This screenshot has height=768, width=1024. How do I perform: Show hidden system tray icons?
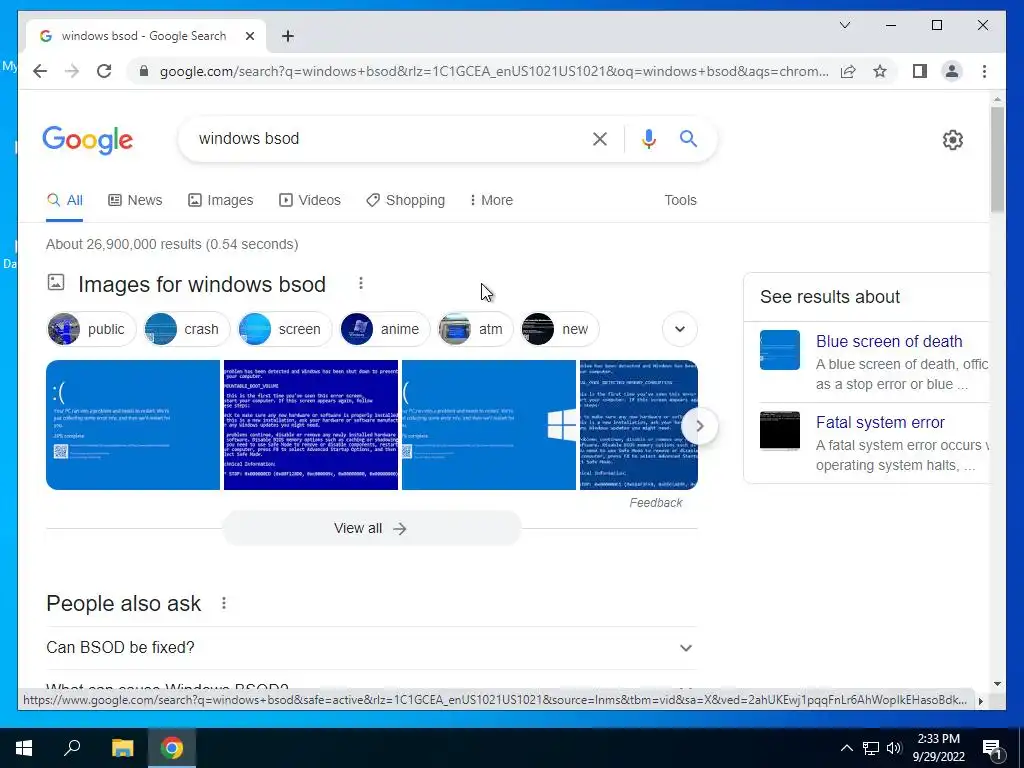(x=846, y=748)
